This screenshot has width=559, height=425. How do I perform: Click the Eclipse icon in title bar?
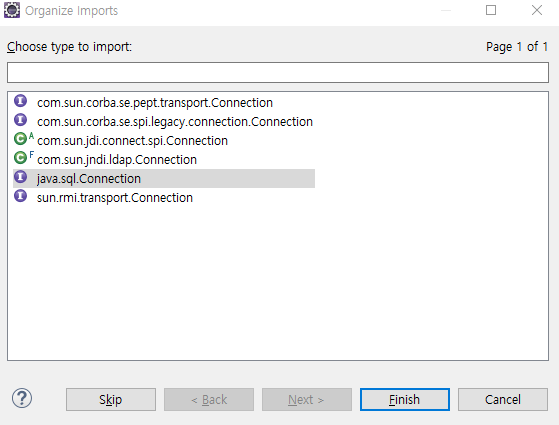(11, 10)
